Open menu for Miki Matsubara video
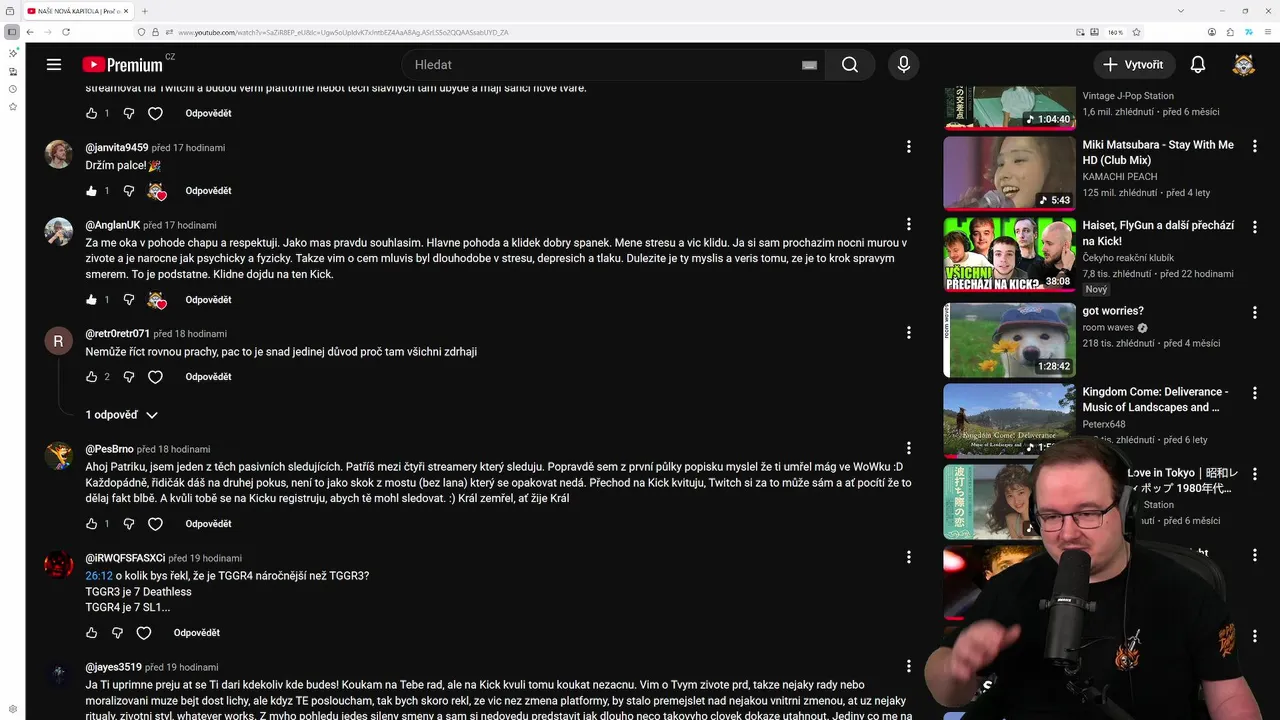Image resolution: width=1280 pixels, height=720 pixels. [x=1255, y=146]
